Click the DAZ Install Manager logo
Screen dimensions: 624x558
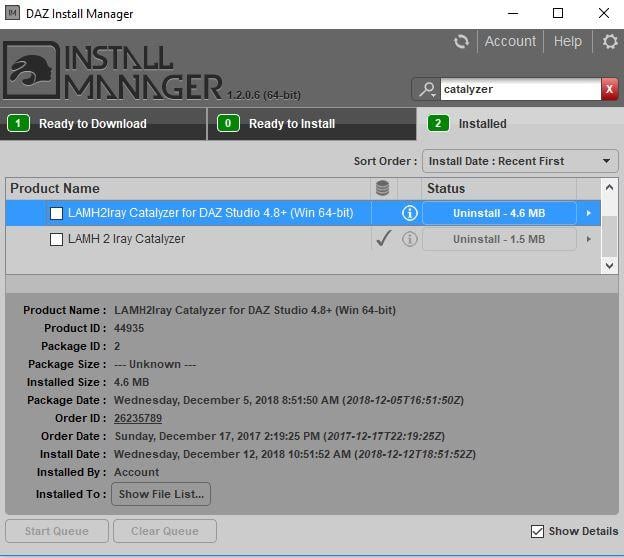point(113,70)
